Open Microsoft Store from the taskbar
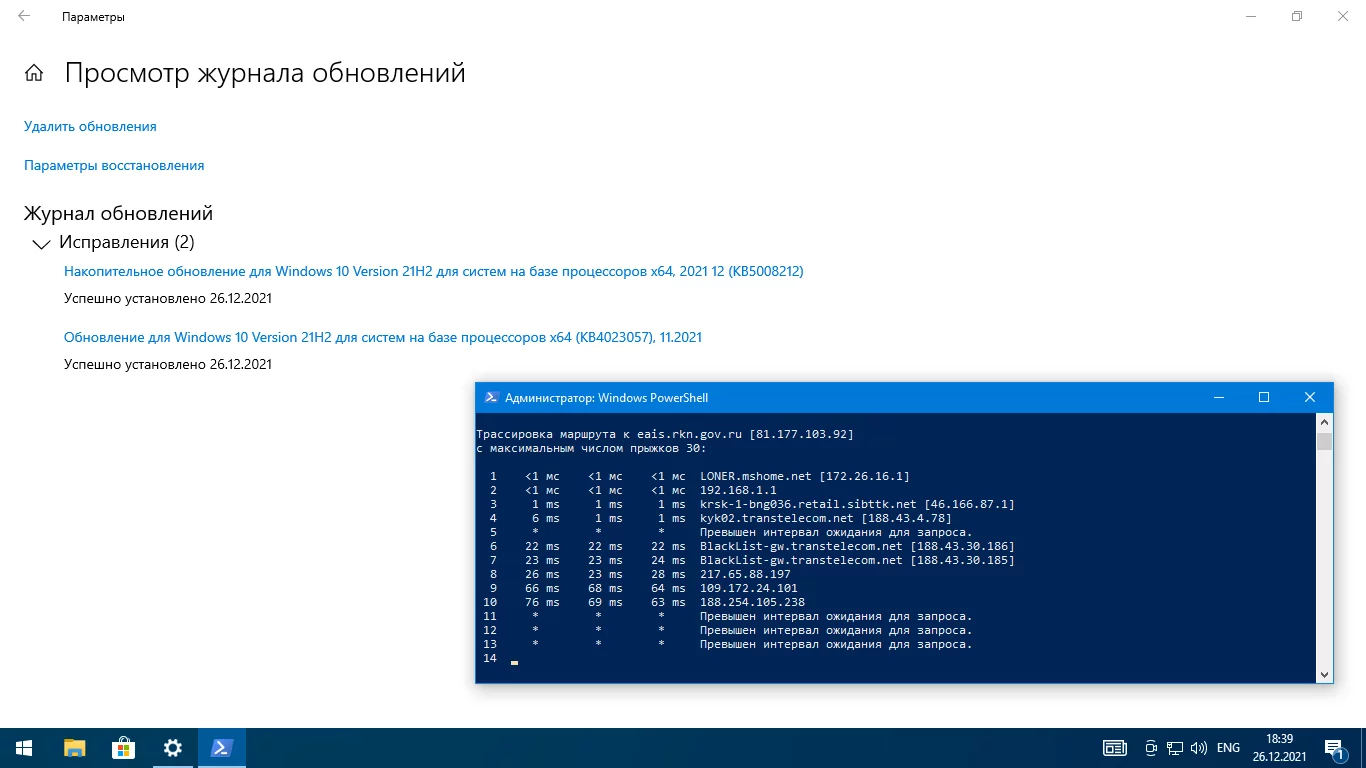Screen dimensions: 1366x768 point(123,748)
